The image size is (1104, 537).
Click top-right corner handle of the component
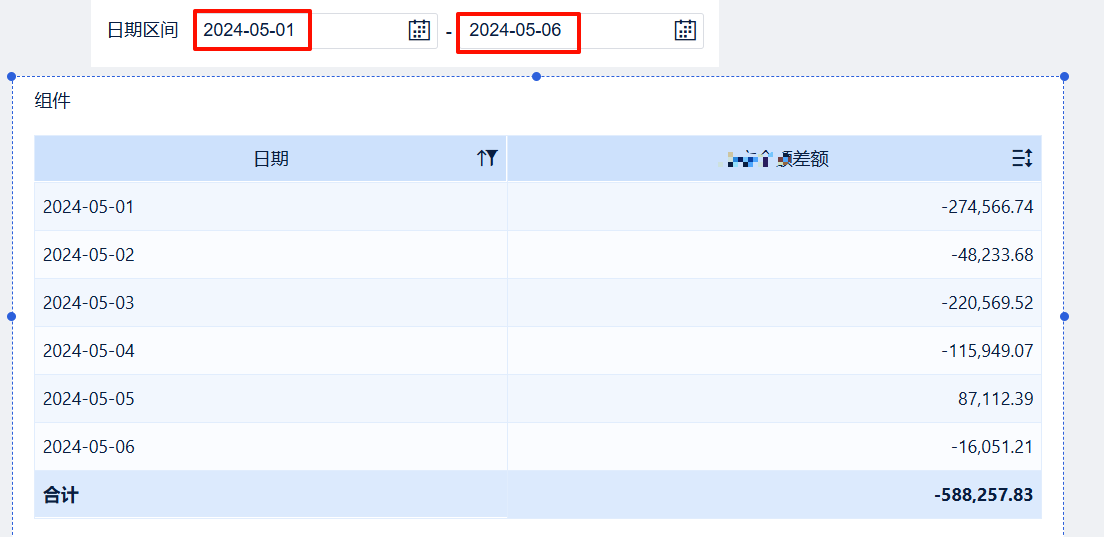(x=1064, y=76)
